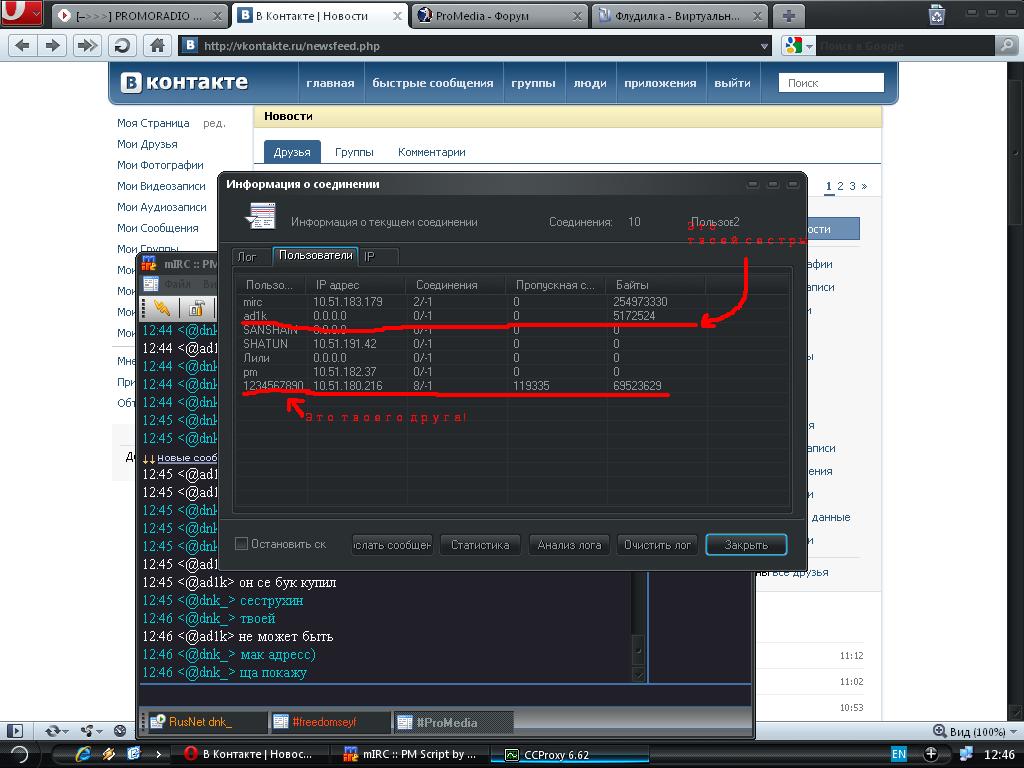Reload the current page
Image resolution: width=1024 pixels, height=768 pixels.
click(x=121, y=45)
